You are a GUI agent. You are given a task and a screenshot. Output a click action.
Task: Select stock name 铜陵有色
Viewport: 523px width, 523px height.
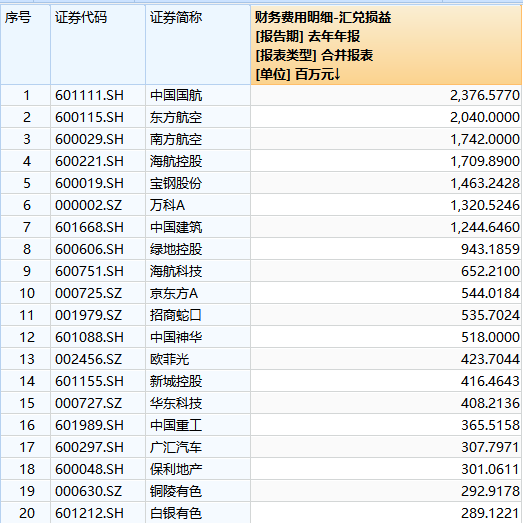pos(176,492)
